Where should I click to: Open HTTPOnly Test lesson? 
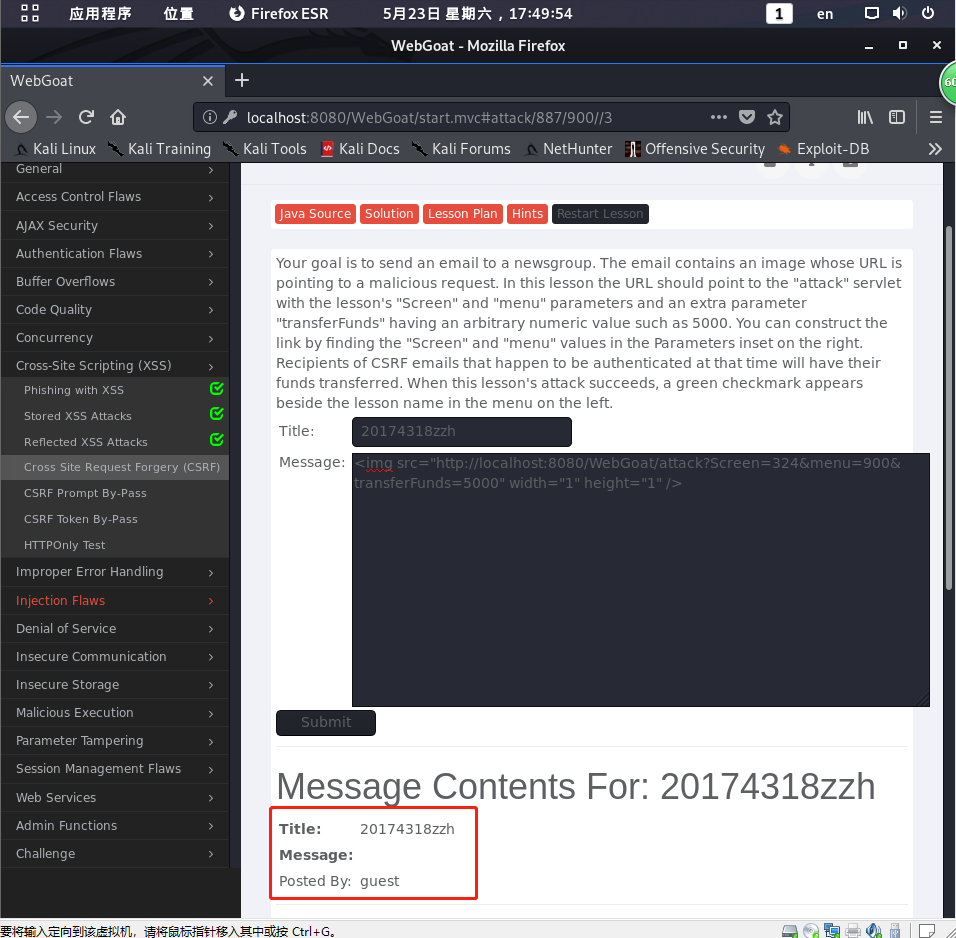click(64, 545)
